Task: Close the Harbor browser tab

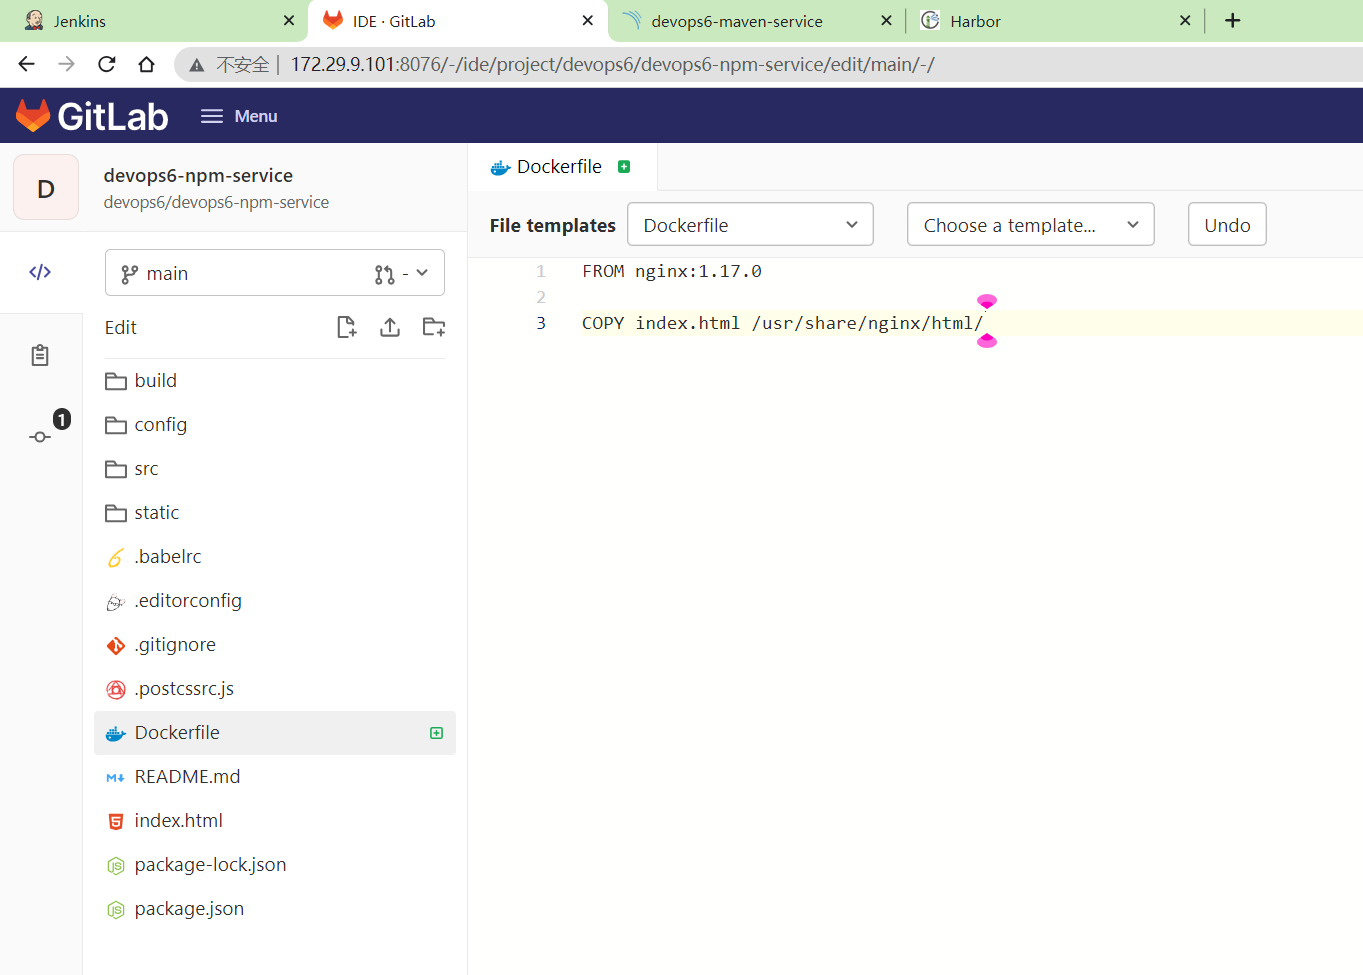Action: click(x=1185, y=20)
